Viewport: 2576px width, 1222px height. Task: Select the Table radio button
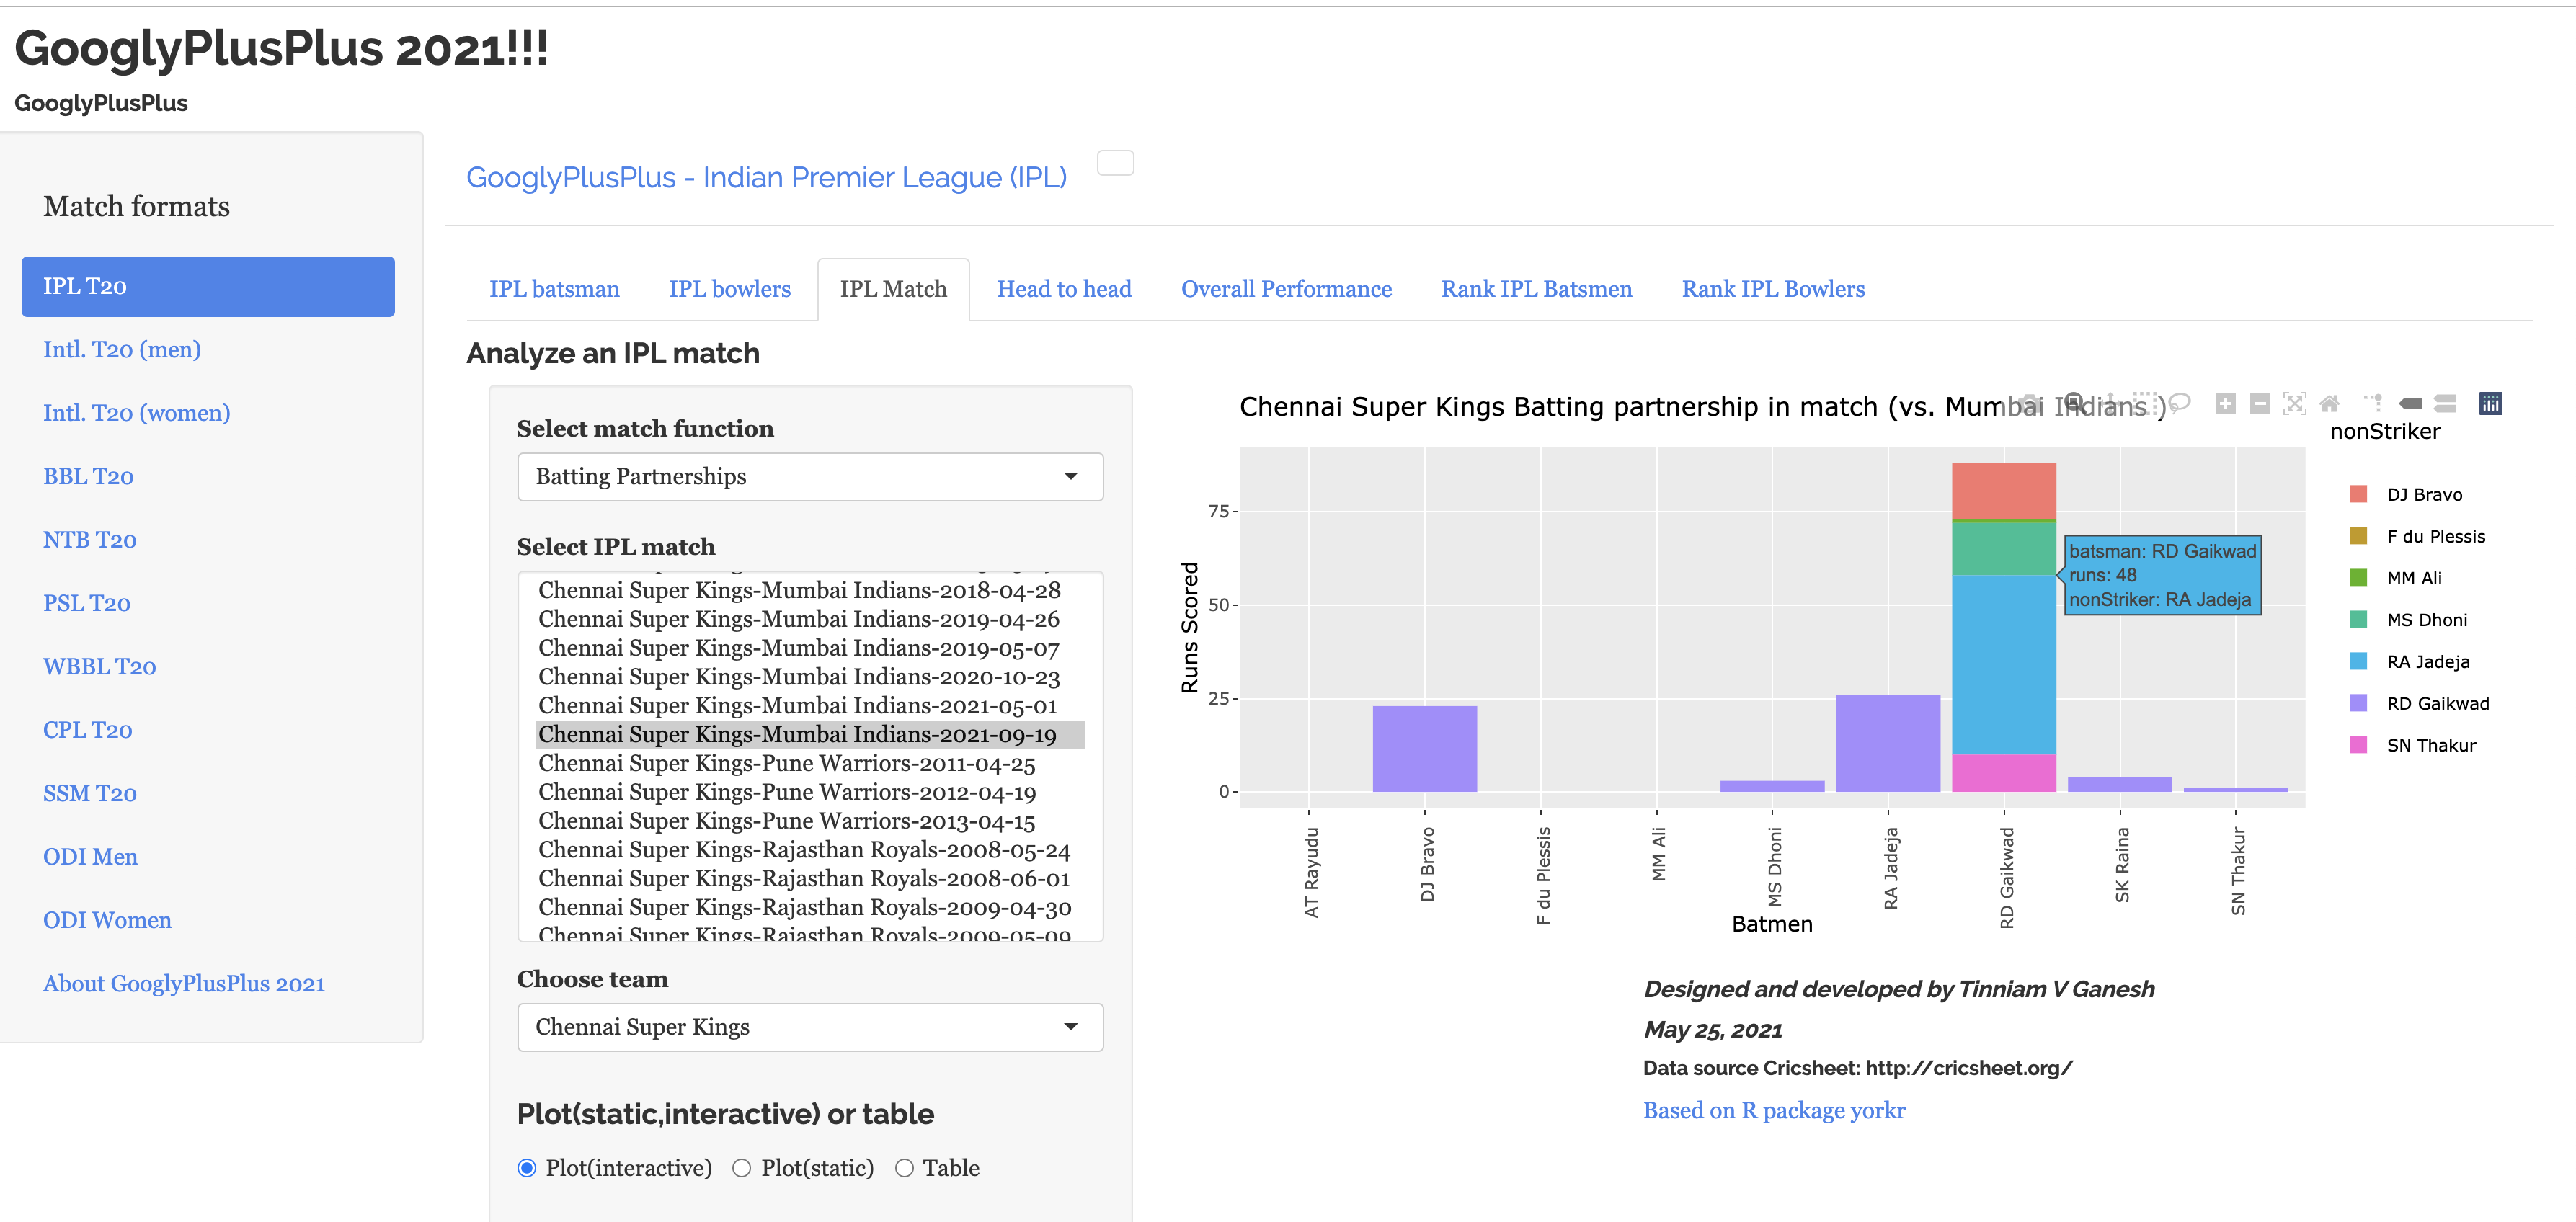[x=904, y=1168]
